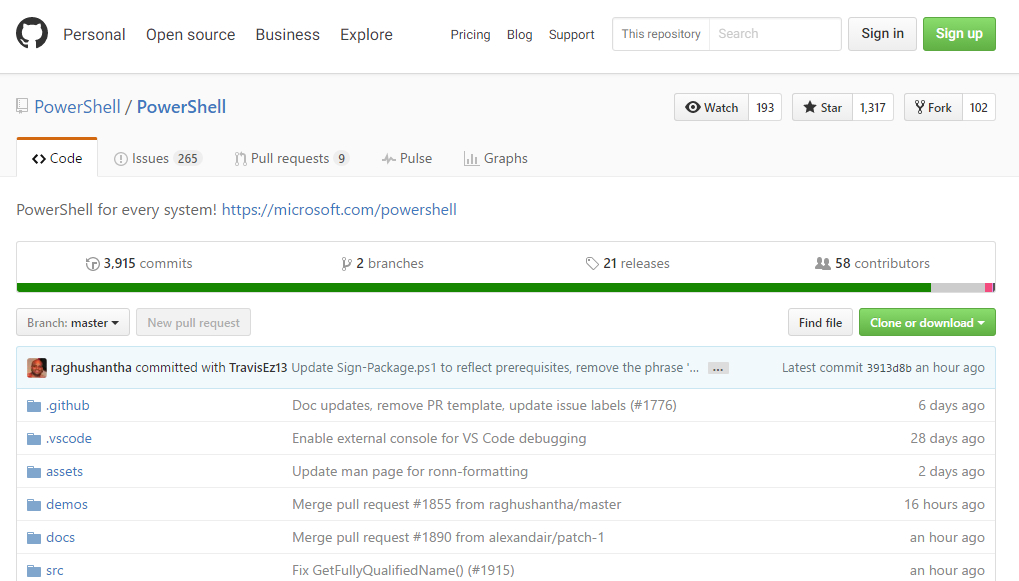The image size is (1019, 581).
Task: Click the contributors icon
Action: (x=822, y=263)
